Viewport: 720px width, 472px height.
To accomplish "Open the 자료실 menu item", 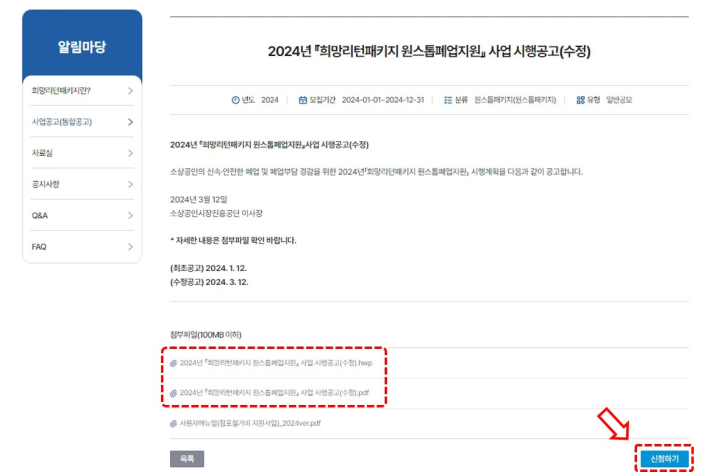I will click(x=82, y=153).
